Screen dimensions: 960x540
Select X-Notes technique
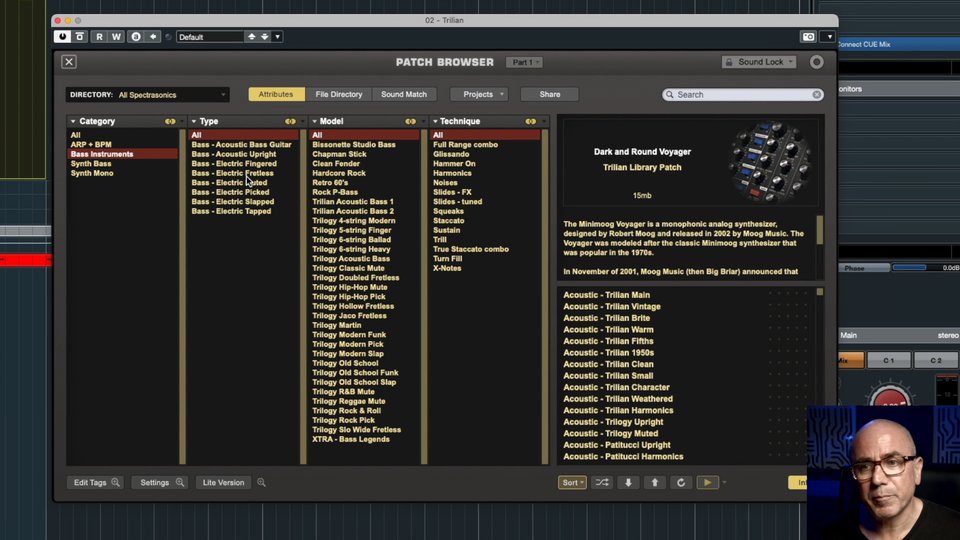click(447, 268)
